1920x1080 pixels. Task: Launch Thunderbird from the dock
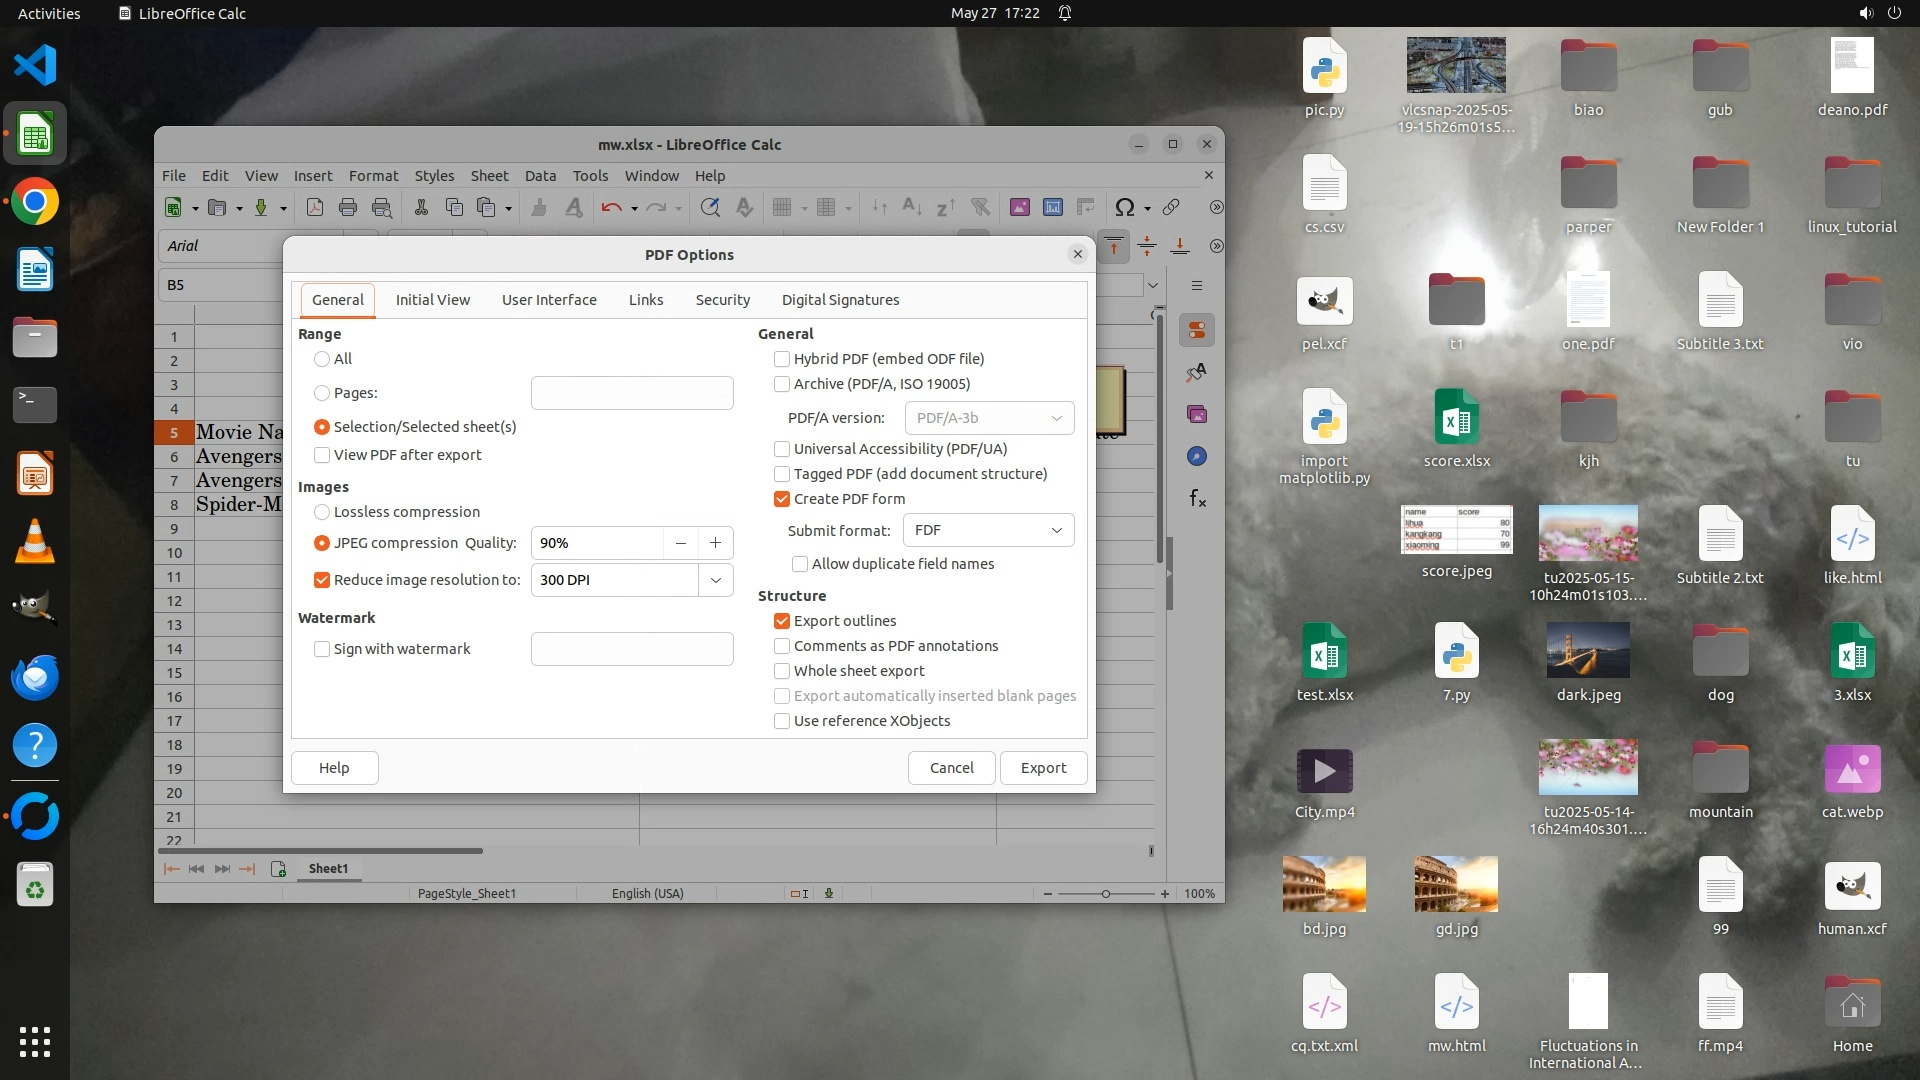pos(35,677)
